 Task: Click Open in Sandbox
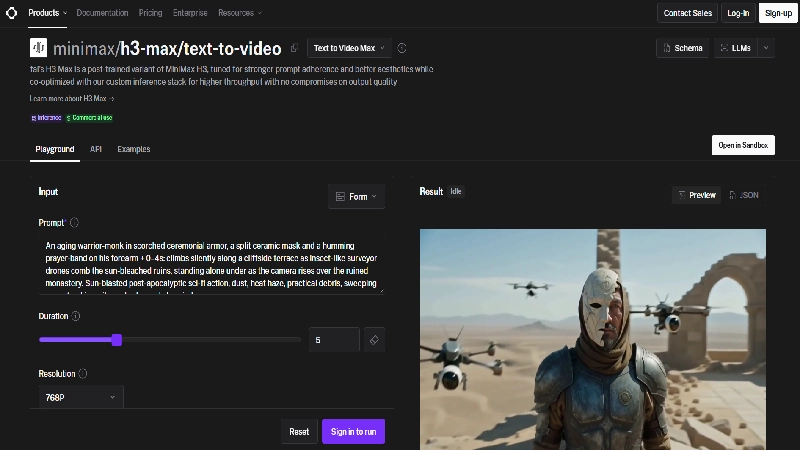743,145
